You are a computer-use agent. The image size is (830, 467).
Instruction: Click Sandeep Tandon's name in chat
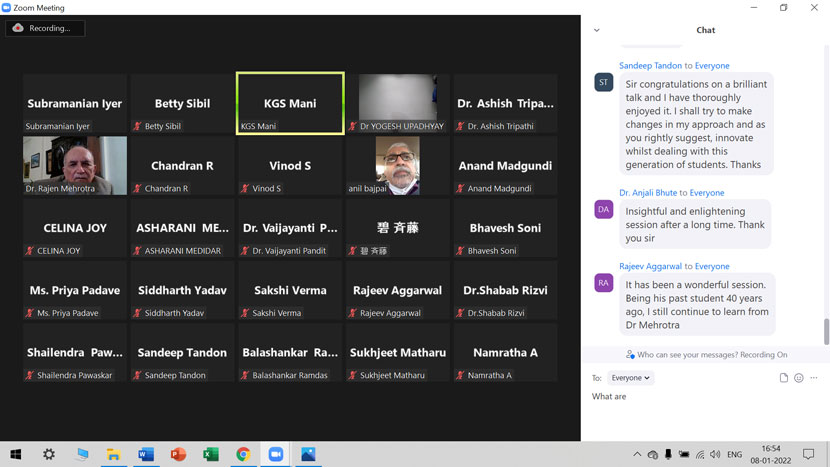point(650,66)
